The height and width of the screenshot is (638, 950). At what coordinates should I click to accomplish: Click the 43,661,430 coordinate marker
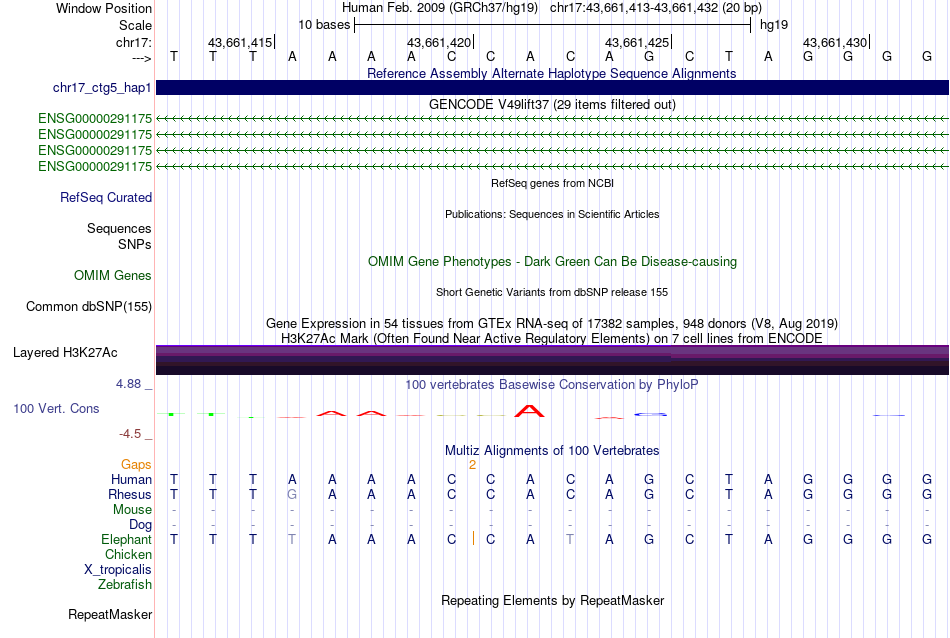tap(835, 42)
